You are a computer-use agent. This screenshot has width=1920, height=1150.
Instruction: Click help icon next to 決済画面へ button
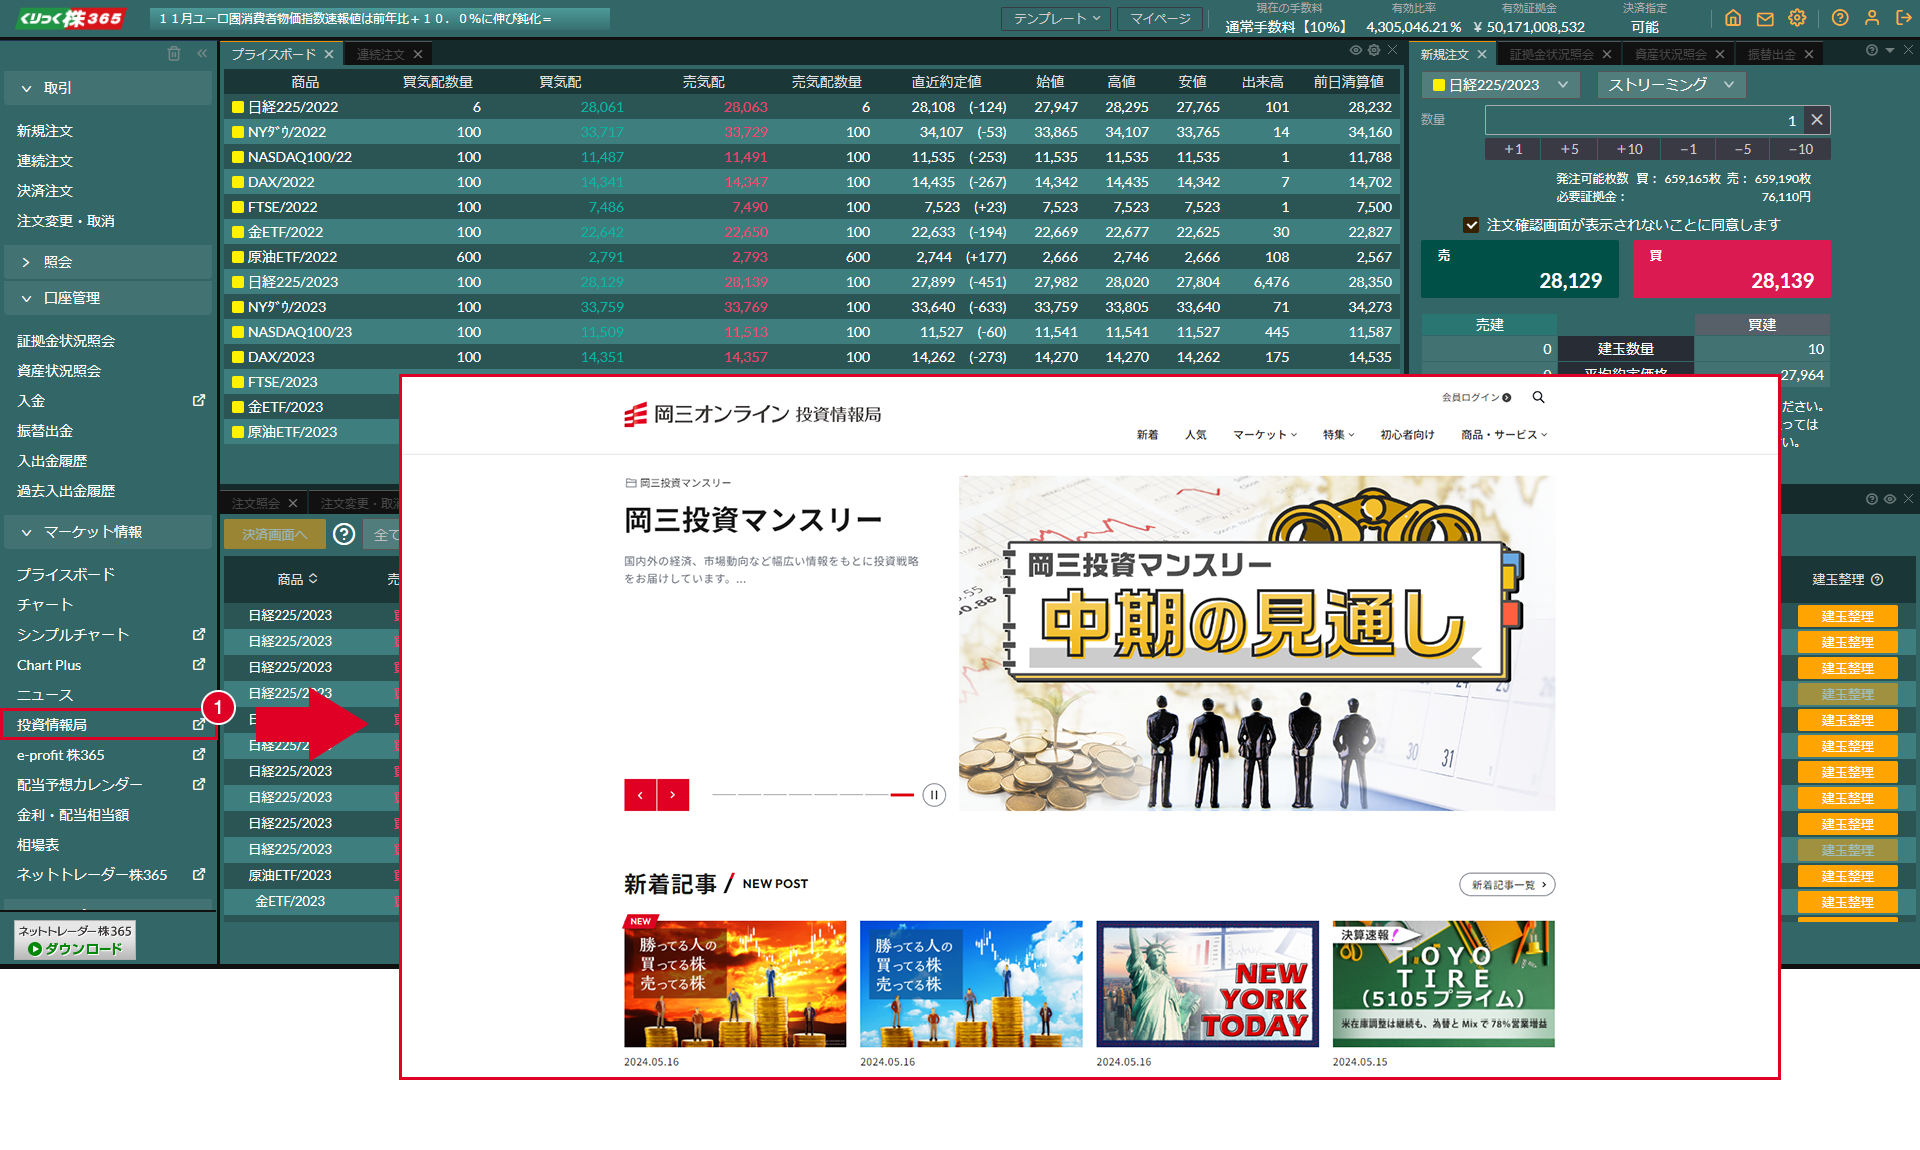[x=344, y=534]
